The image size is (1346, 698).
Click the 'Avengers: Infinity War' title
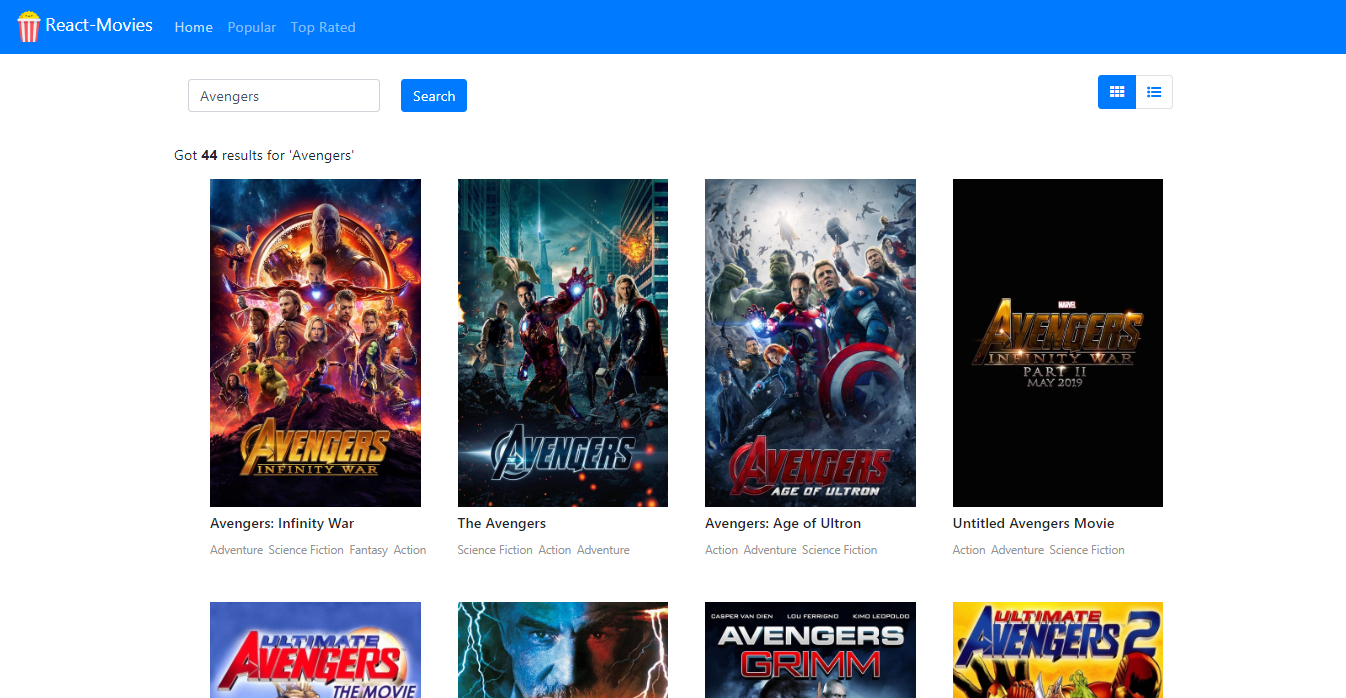tap(282, 523)
